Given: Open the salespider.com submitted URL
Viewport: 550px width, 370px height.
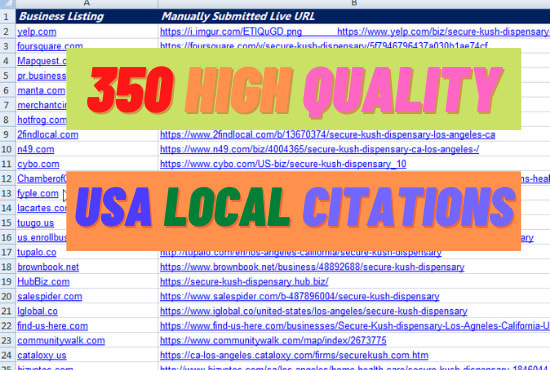Looking at the screenshot, I should coord(300,297).
